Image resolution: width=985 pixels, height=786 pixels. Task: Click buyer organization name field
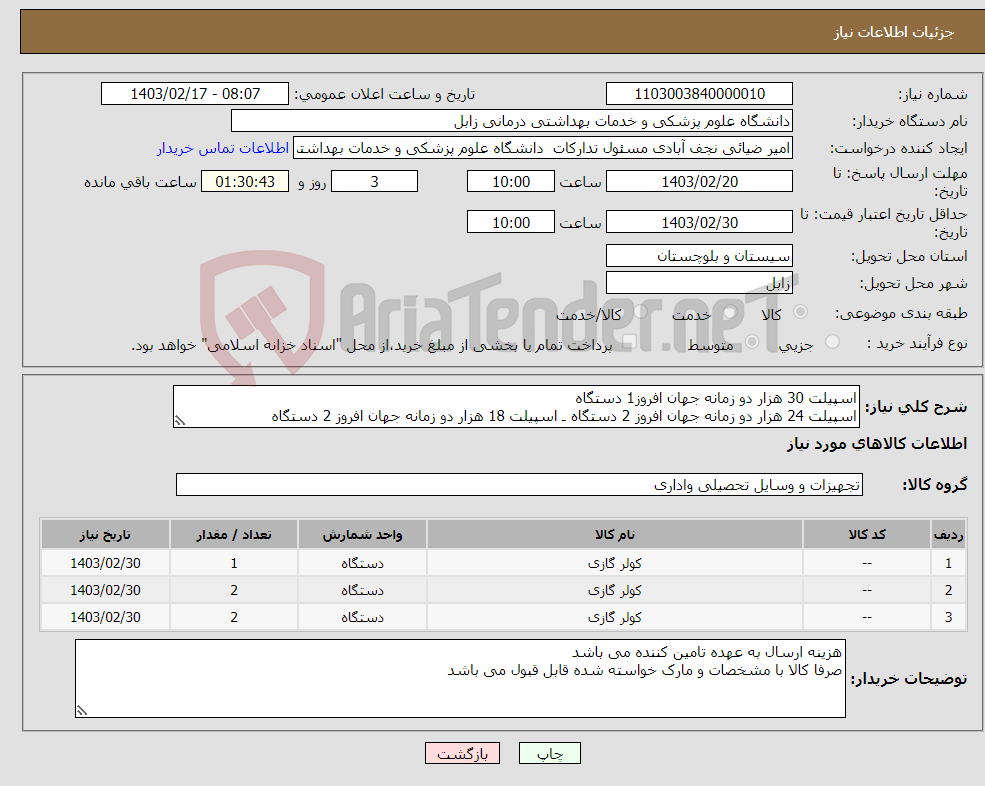[x=511, y=121]
